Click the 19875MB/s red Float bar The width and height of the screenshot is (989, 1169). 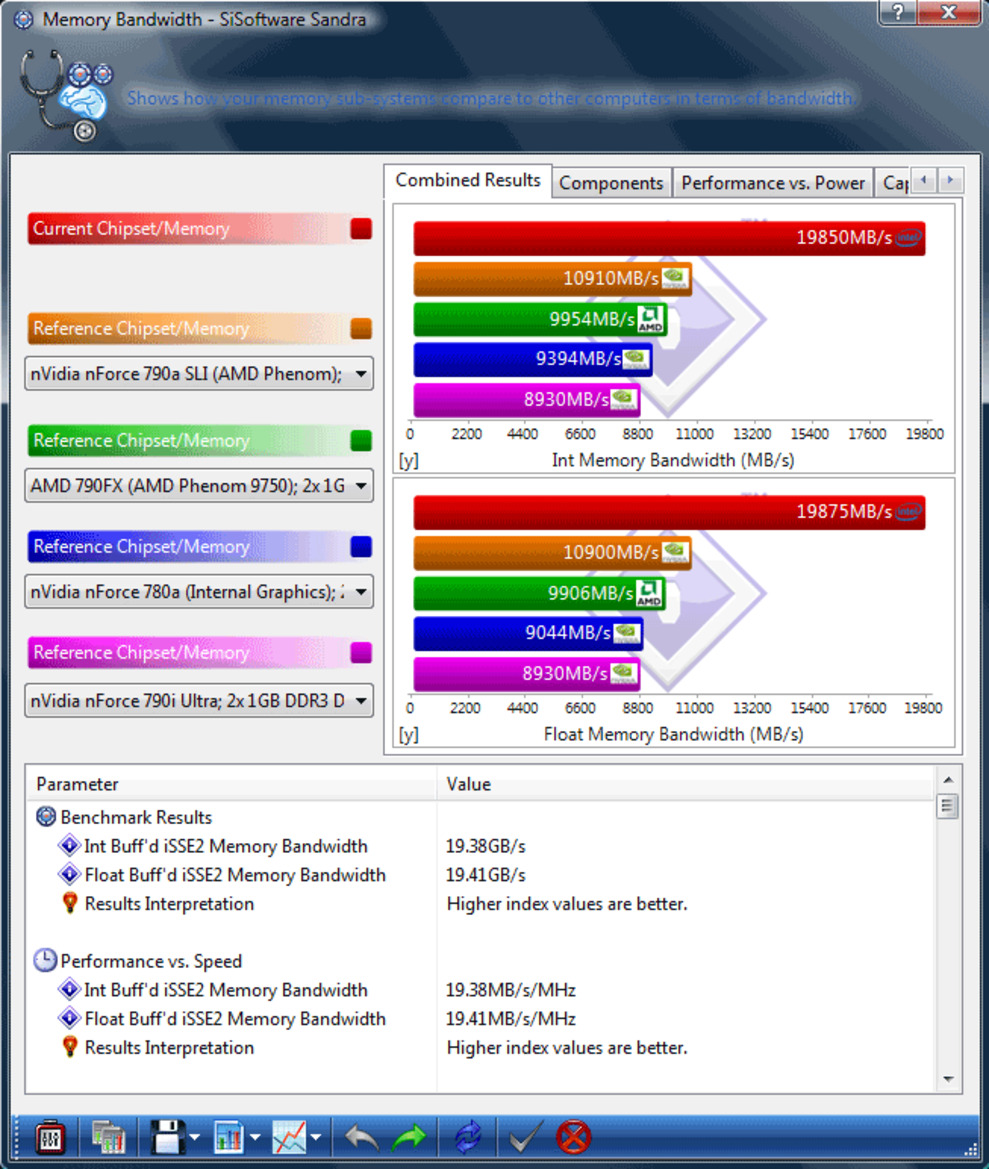(x=669, y=512)
